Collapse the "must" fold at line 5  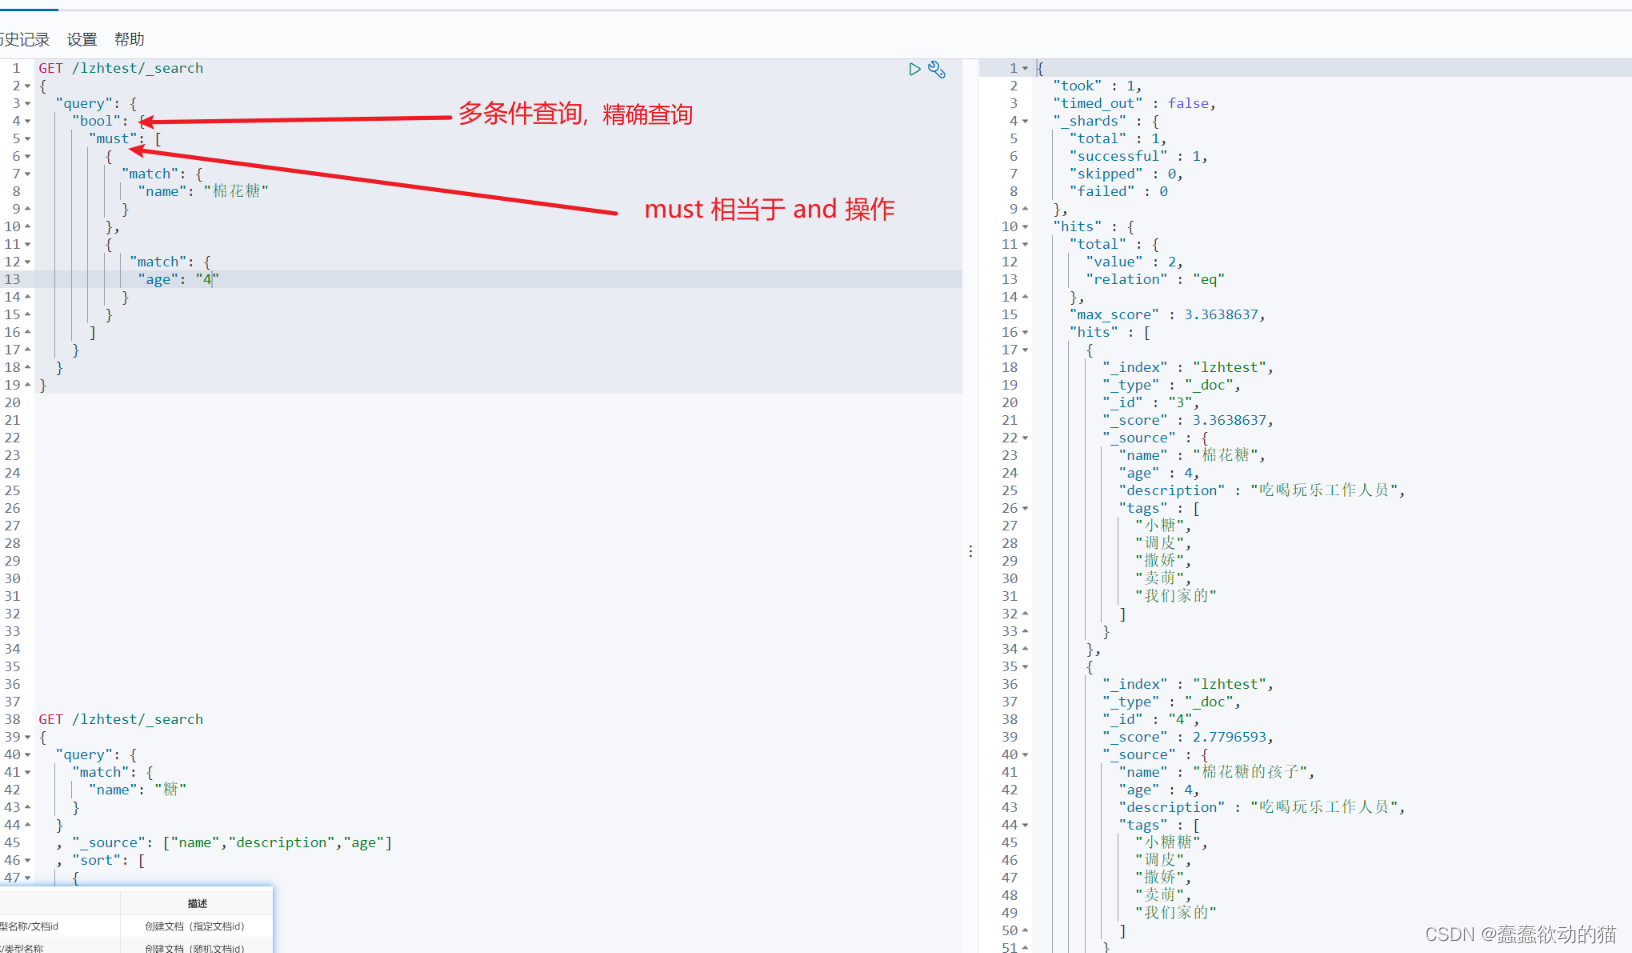(28, 139)
